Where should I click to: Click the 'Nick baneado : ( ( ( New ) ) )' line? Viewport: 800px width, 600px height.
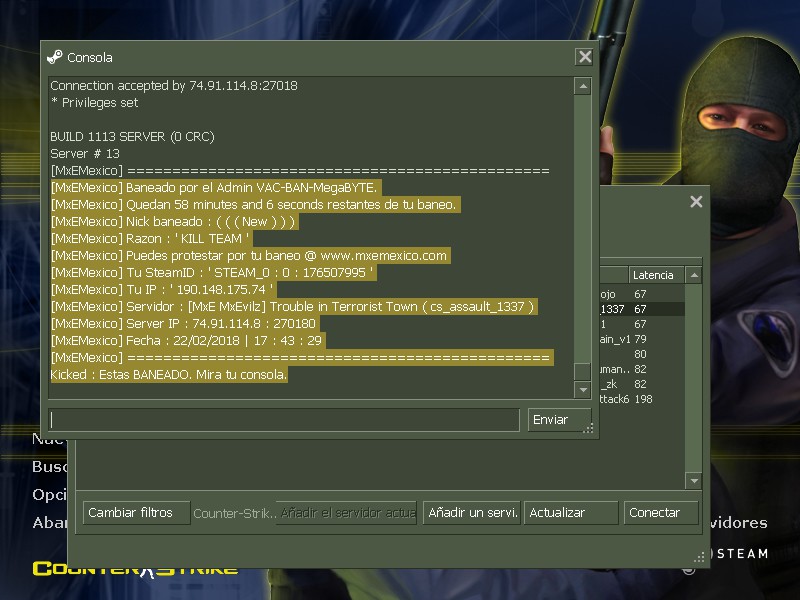coord(174,221)
